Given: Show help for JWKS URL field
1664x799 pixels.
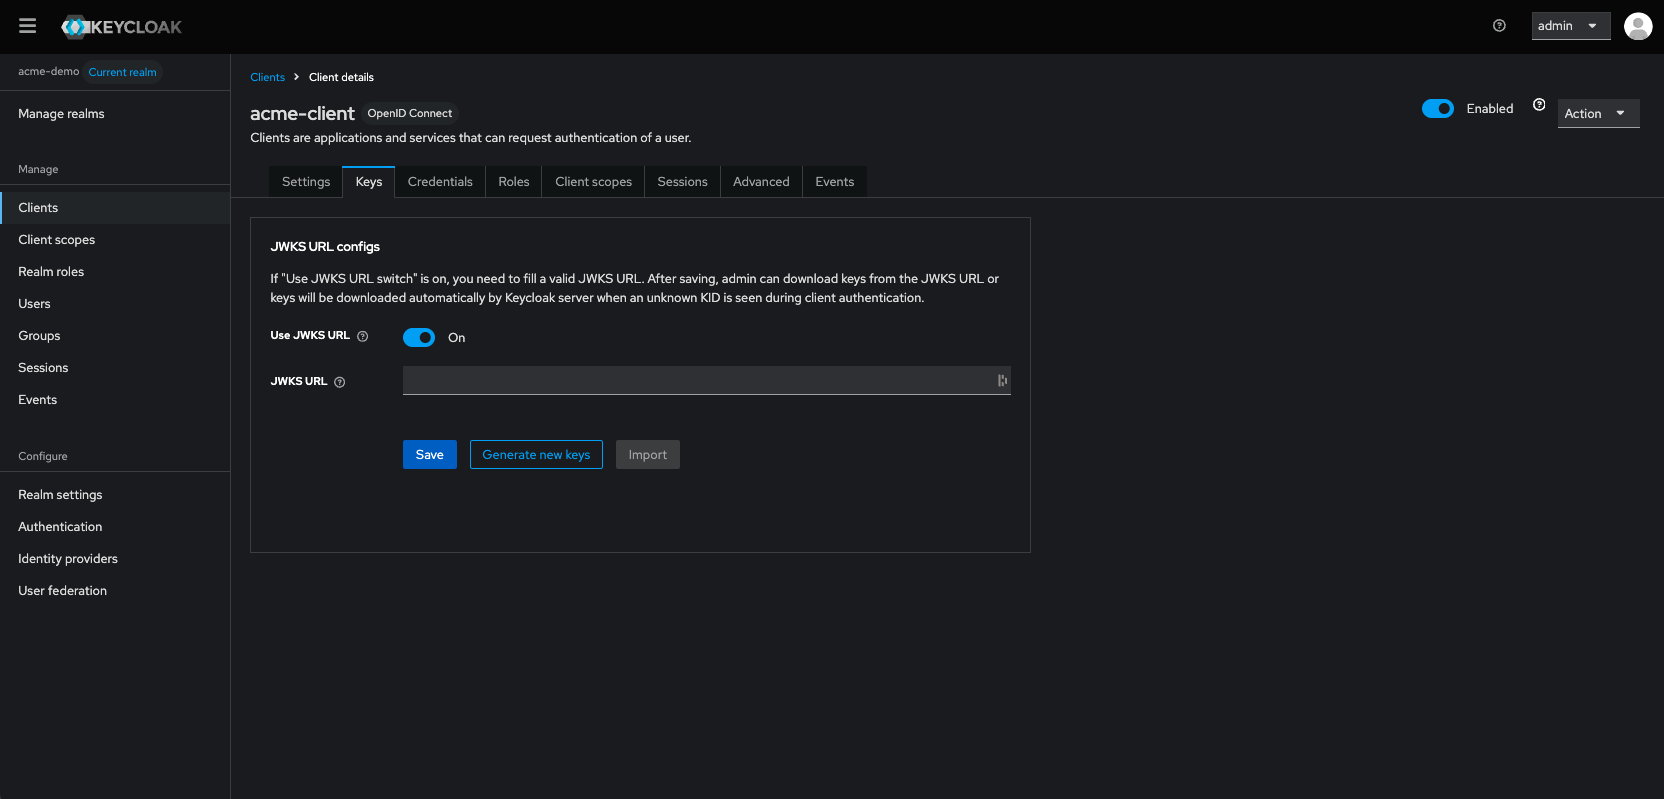Looking at the screenshot, I should pos(340,382).
